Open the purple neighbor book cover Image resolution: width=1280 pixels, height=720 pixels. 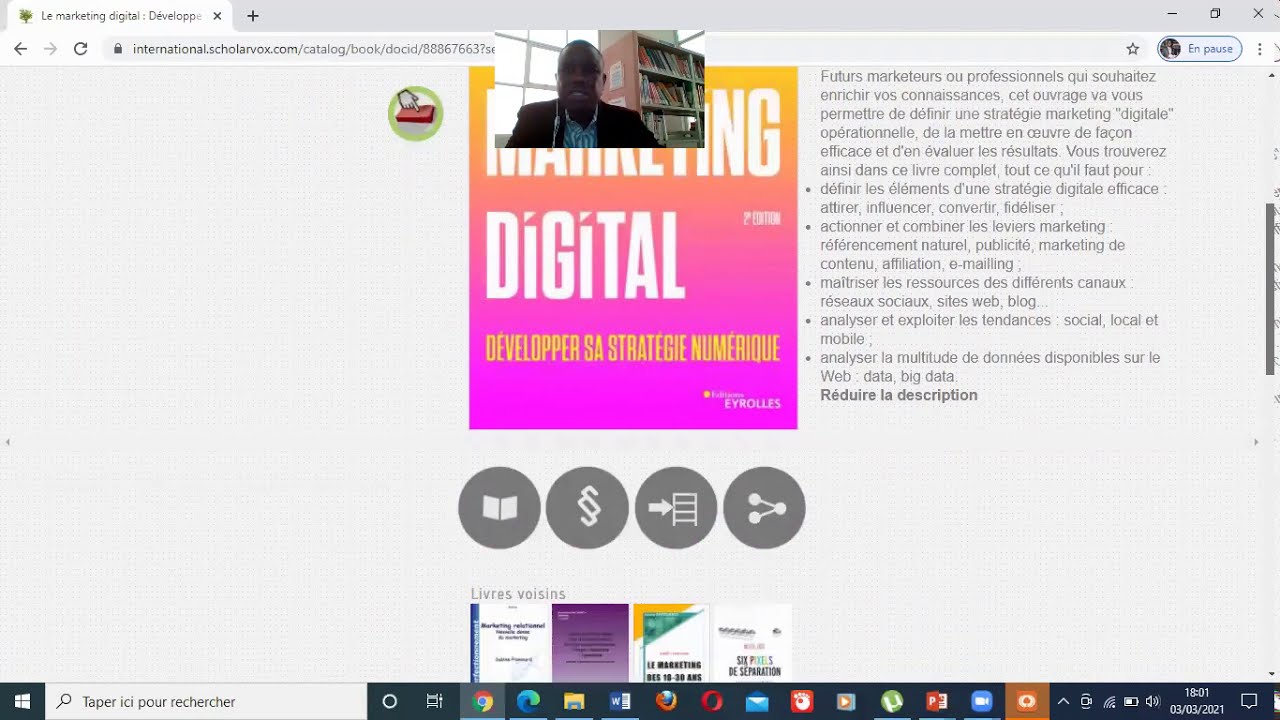[590, 643]
